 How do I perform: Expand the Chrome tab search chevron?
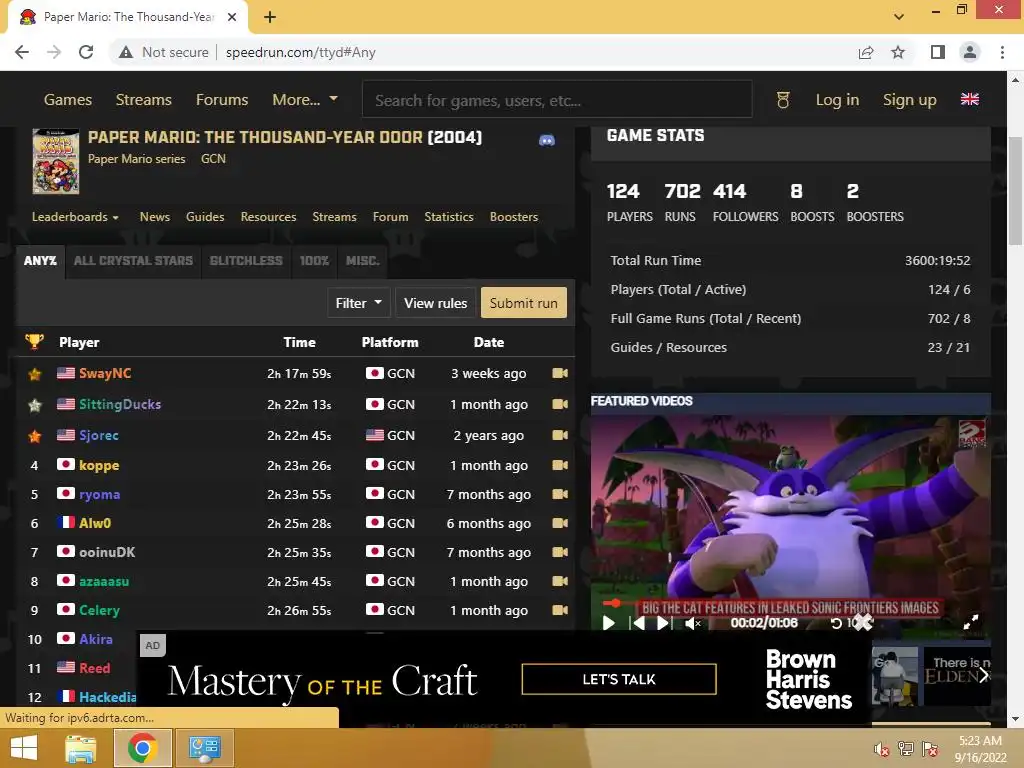pos(899,17)
